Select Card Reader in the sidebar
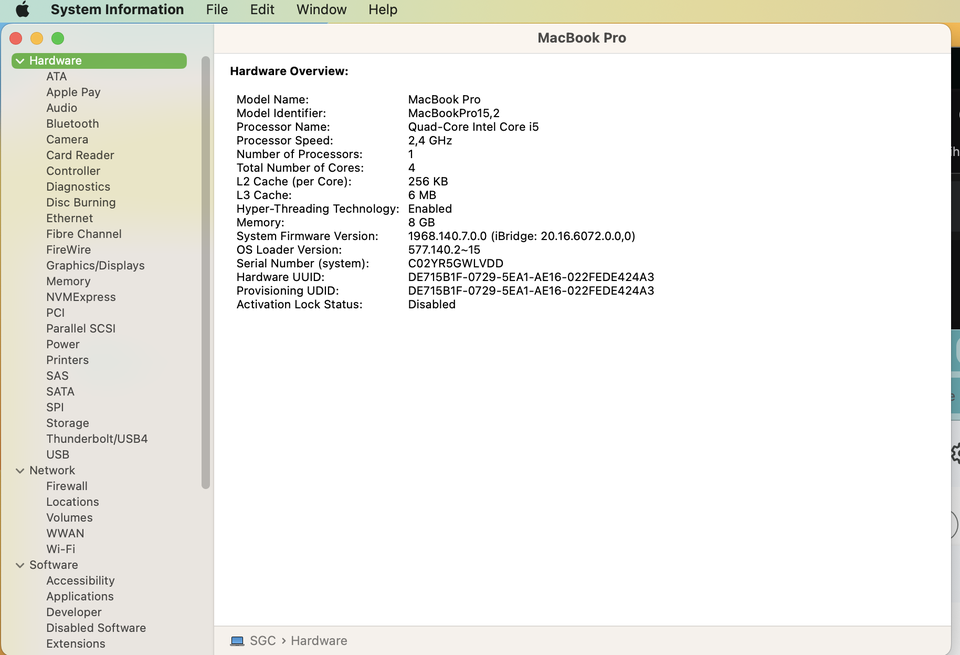 tap(80, 155)
